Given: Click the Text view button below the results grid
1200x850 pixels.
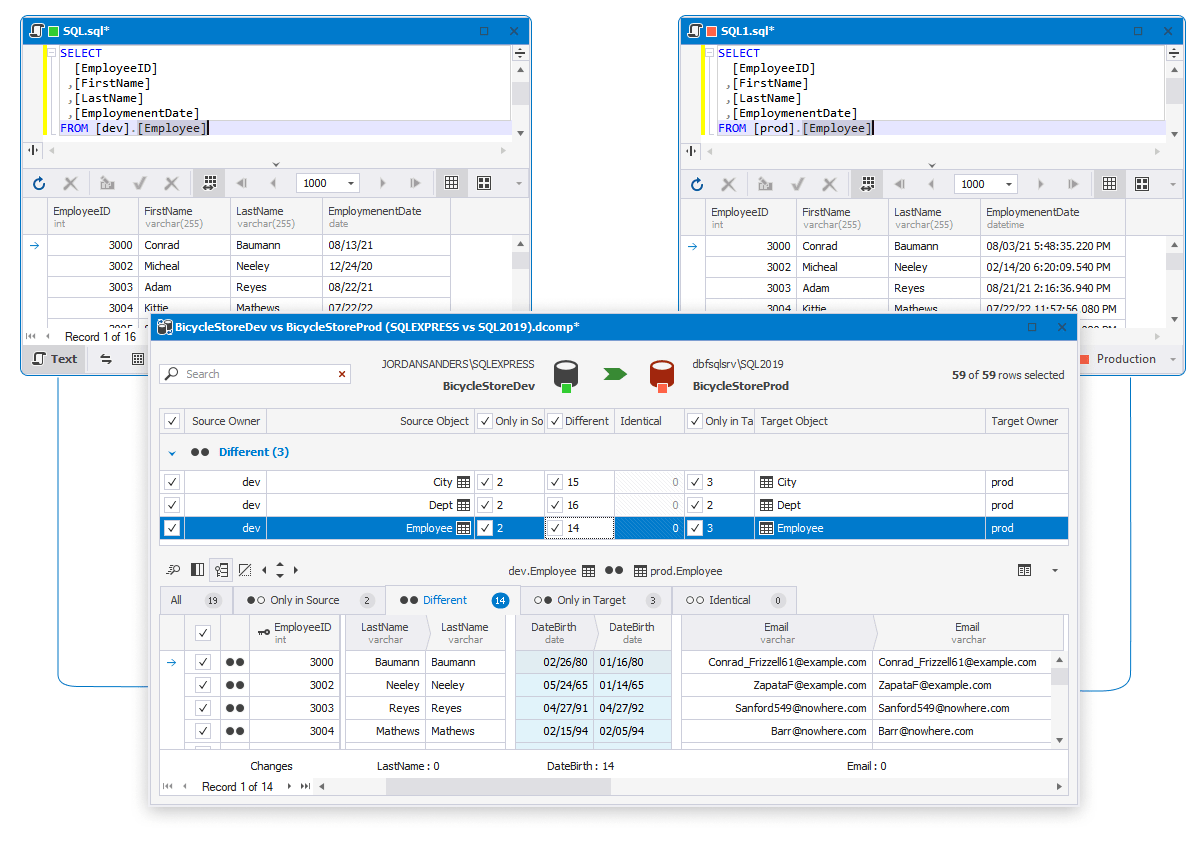Looking at the screenshot, I should click(x=53, y=359).
